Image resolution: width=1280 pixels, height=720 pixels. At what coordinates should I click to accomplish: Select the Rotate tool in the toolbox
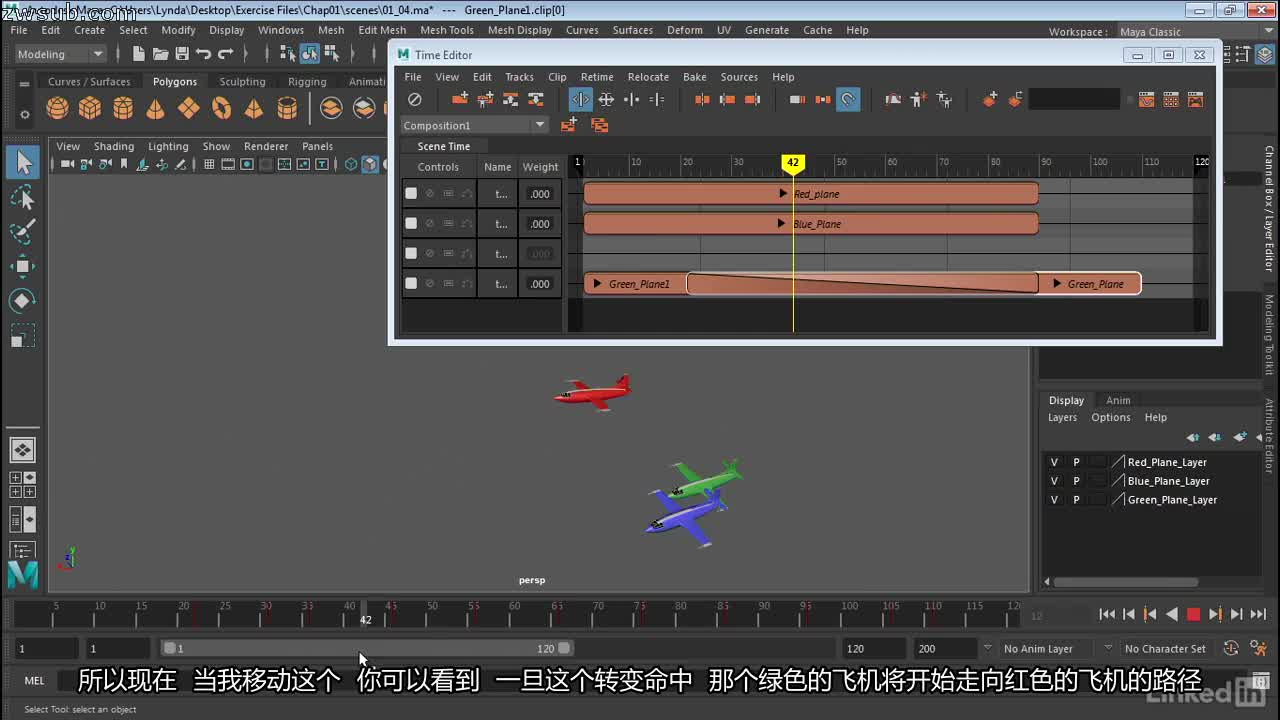click(x=24, y=299)
